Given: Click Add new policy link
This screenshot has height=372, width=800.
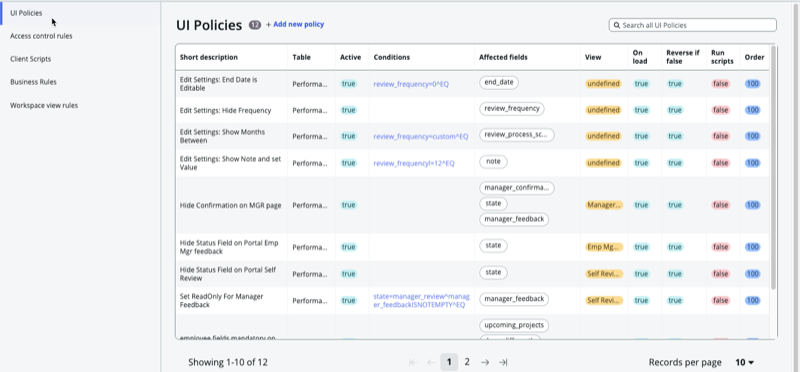Looking at the screenshot, I should (x=295, y=24).
